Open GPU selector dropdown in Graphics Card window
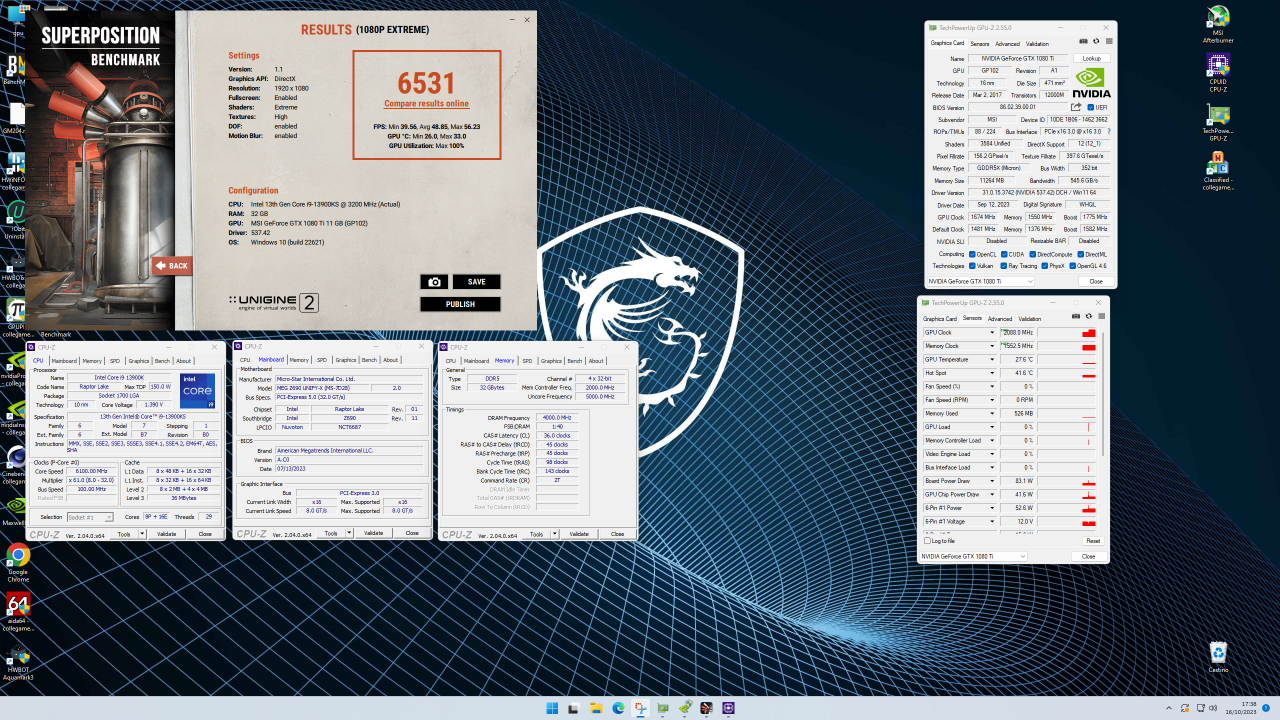 tap(980, 281)
